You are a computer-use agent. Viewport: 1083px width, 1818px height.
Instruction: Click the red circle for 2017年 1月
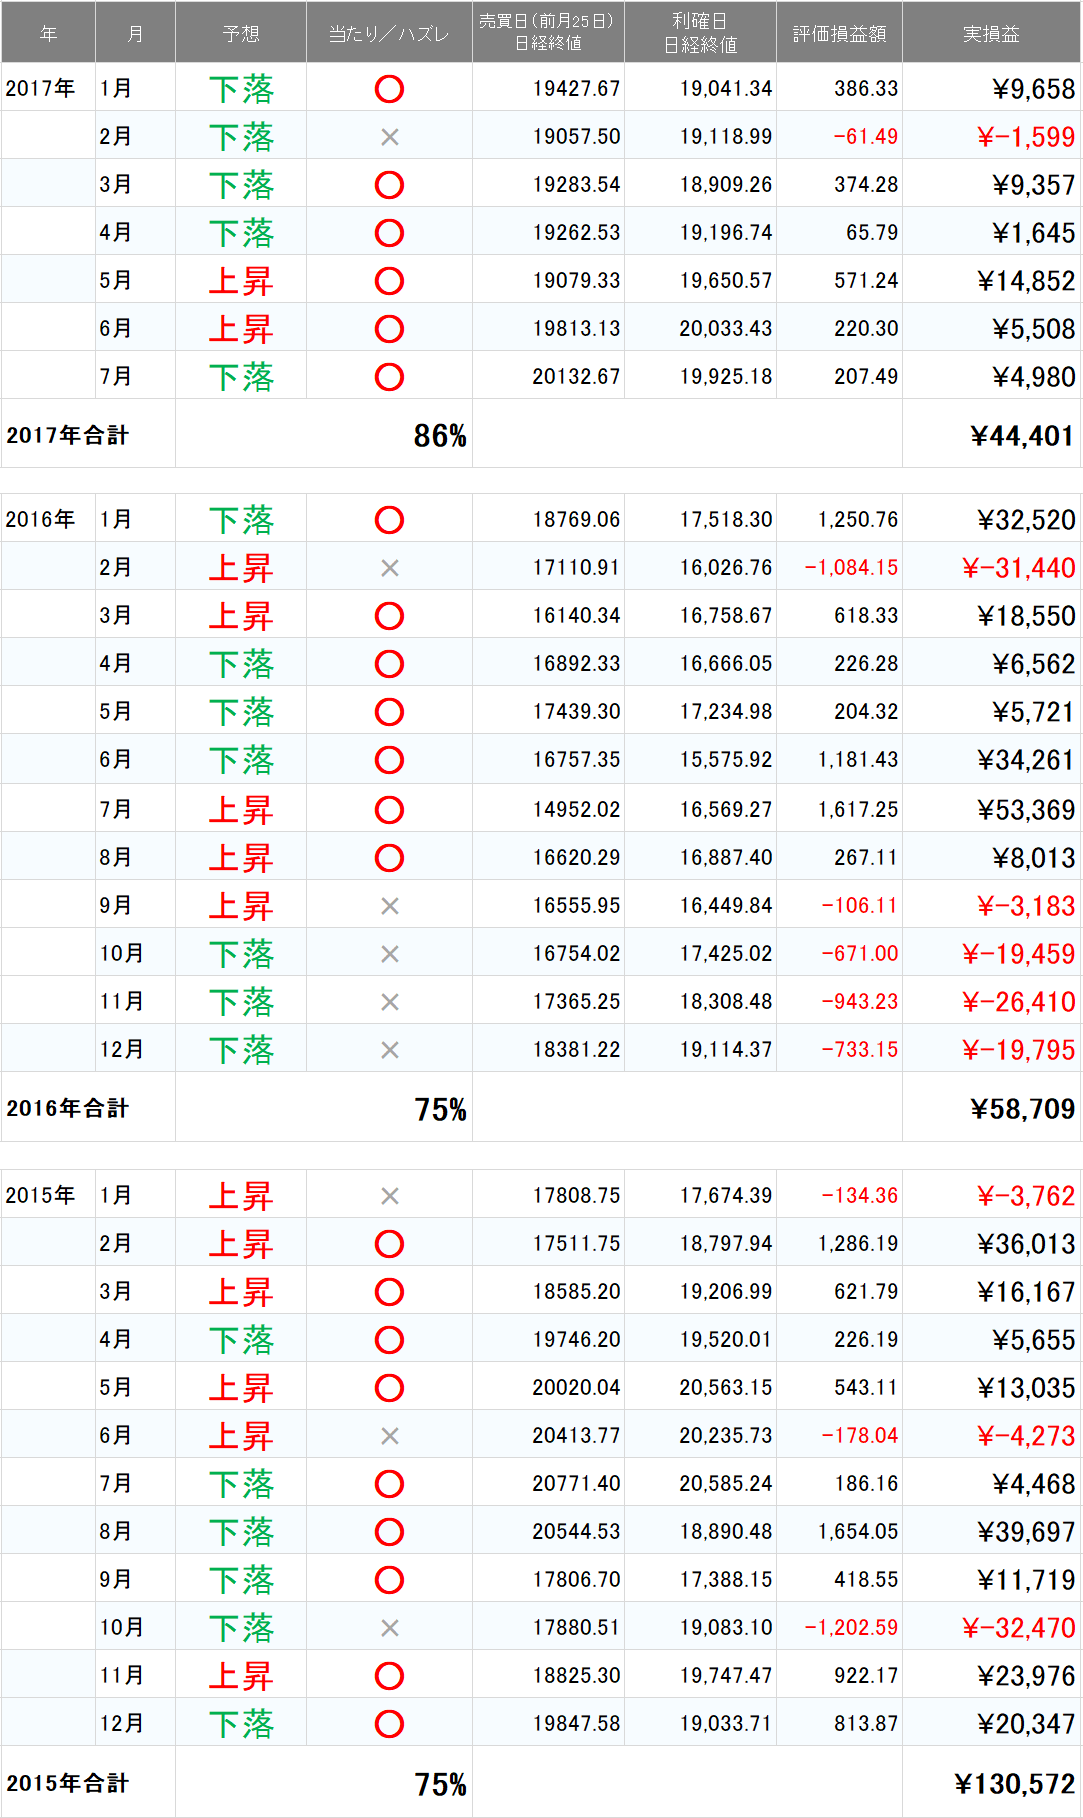point(389,89)
